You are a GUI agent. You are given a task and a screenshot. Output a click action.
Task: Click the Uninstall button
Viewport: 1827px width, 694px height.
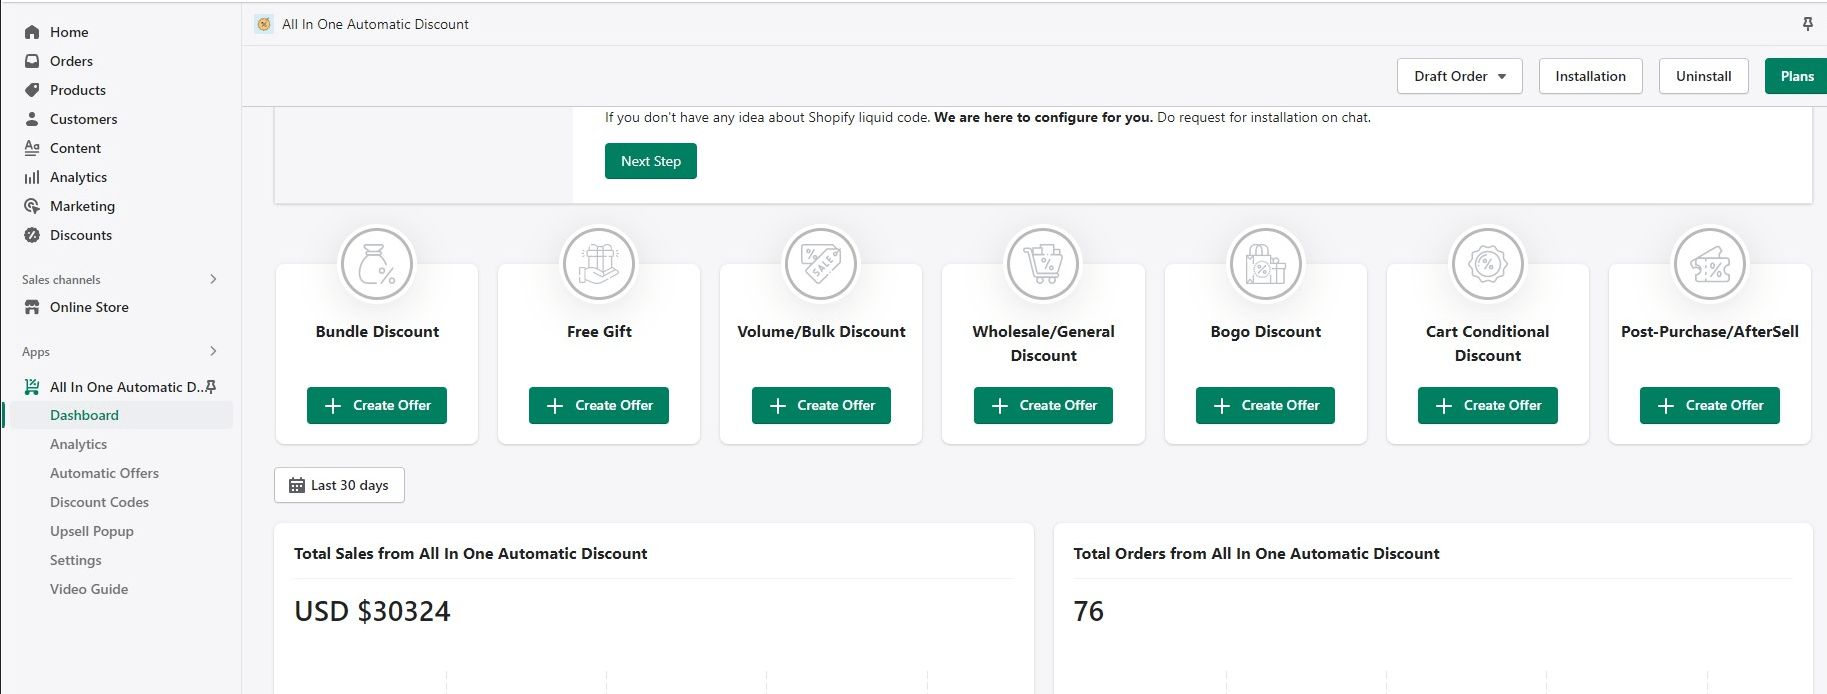(x=1703, y=76)
